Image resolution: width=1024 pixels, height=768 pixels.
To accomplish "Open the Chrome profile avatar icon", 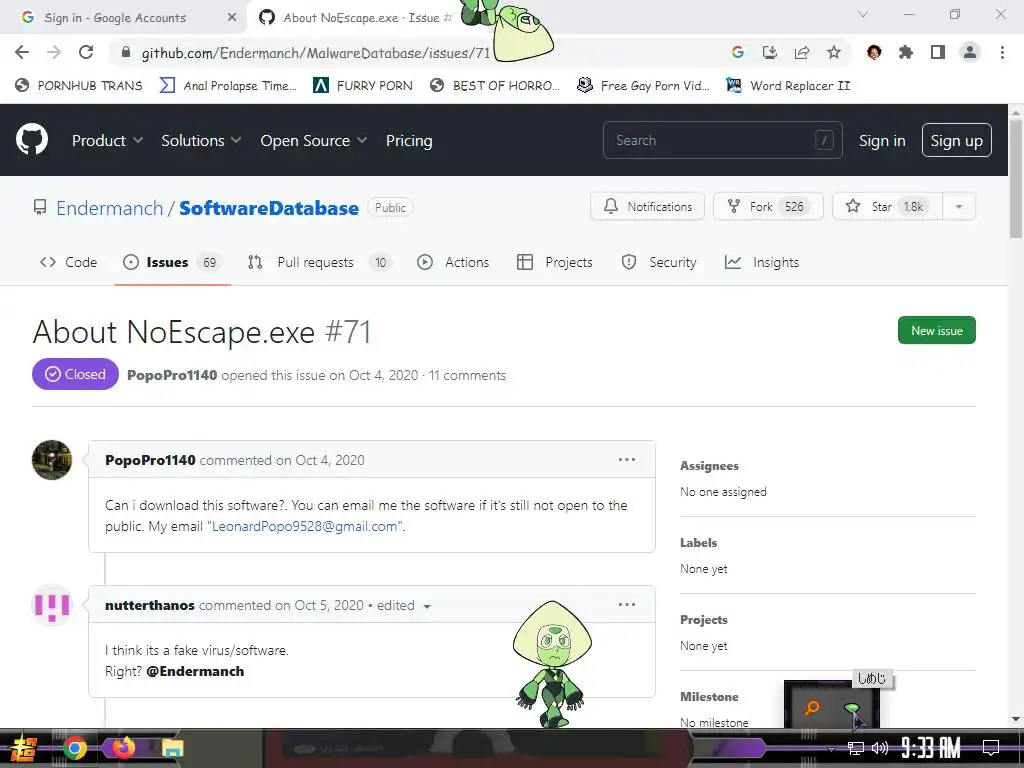I will click(x=970, y=52).
